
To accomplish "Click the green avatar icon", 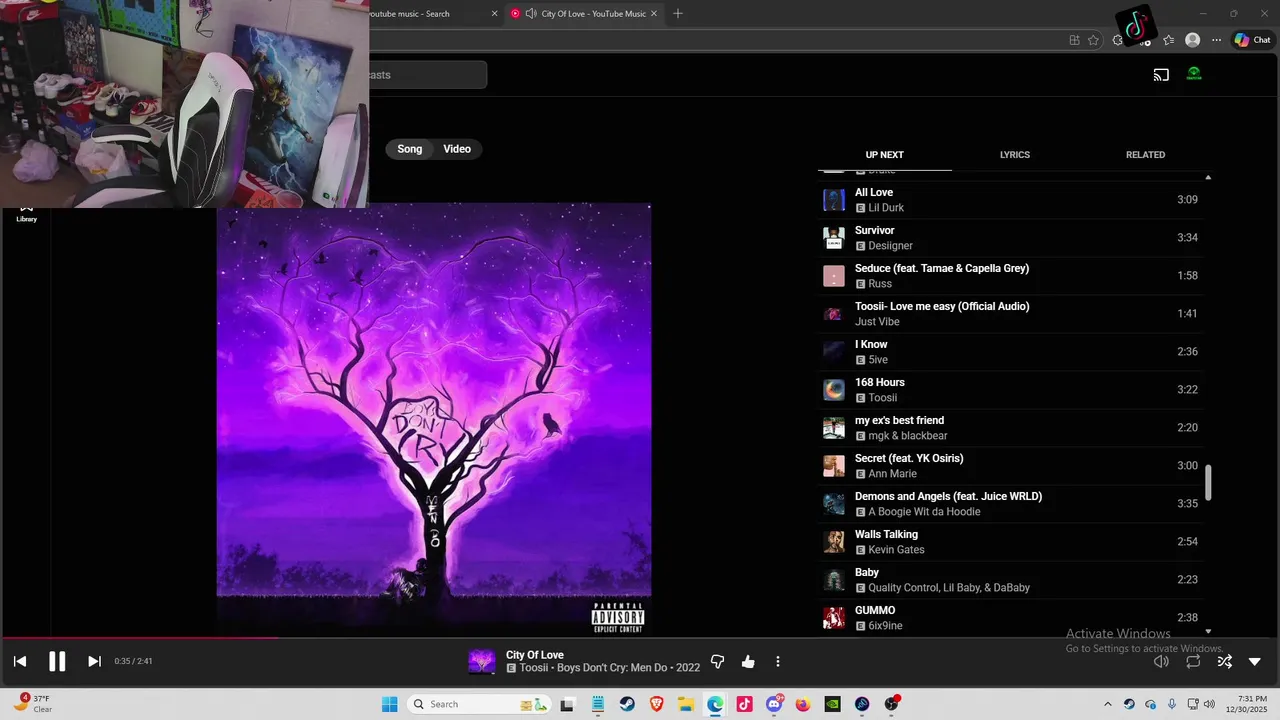I will tap(1194, 74).
